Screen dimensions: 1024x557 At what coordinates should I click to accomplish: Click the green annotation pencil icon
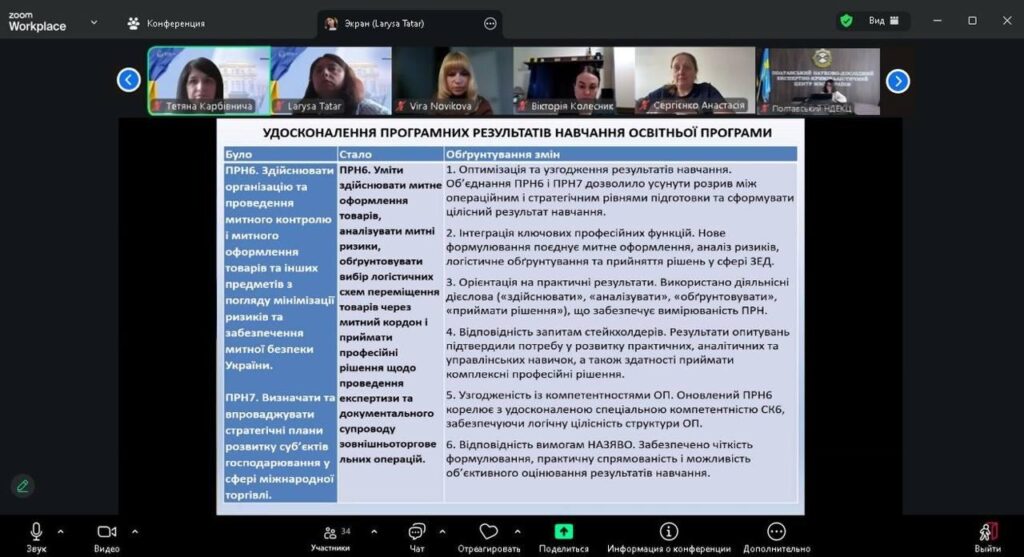pyautogui.click(x=22, y=486)
